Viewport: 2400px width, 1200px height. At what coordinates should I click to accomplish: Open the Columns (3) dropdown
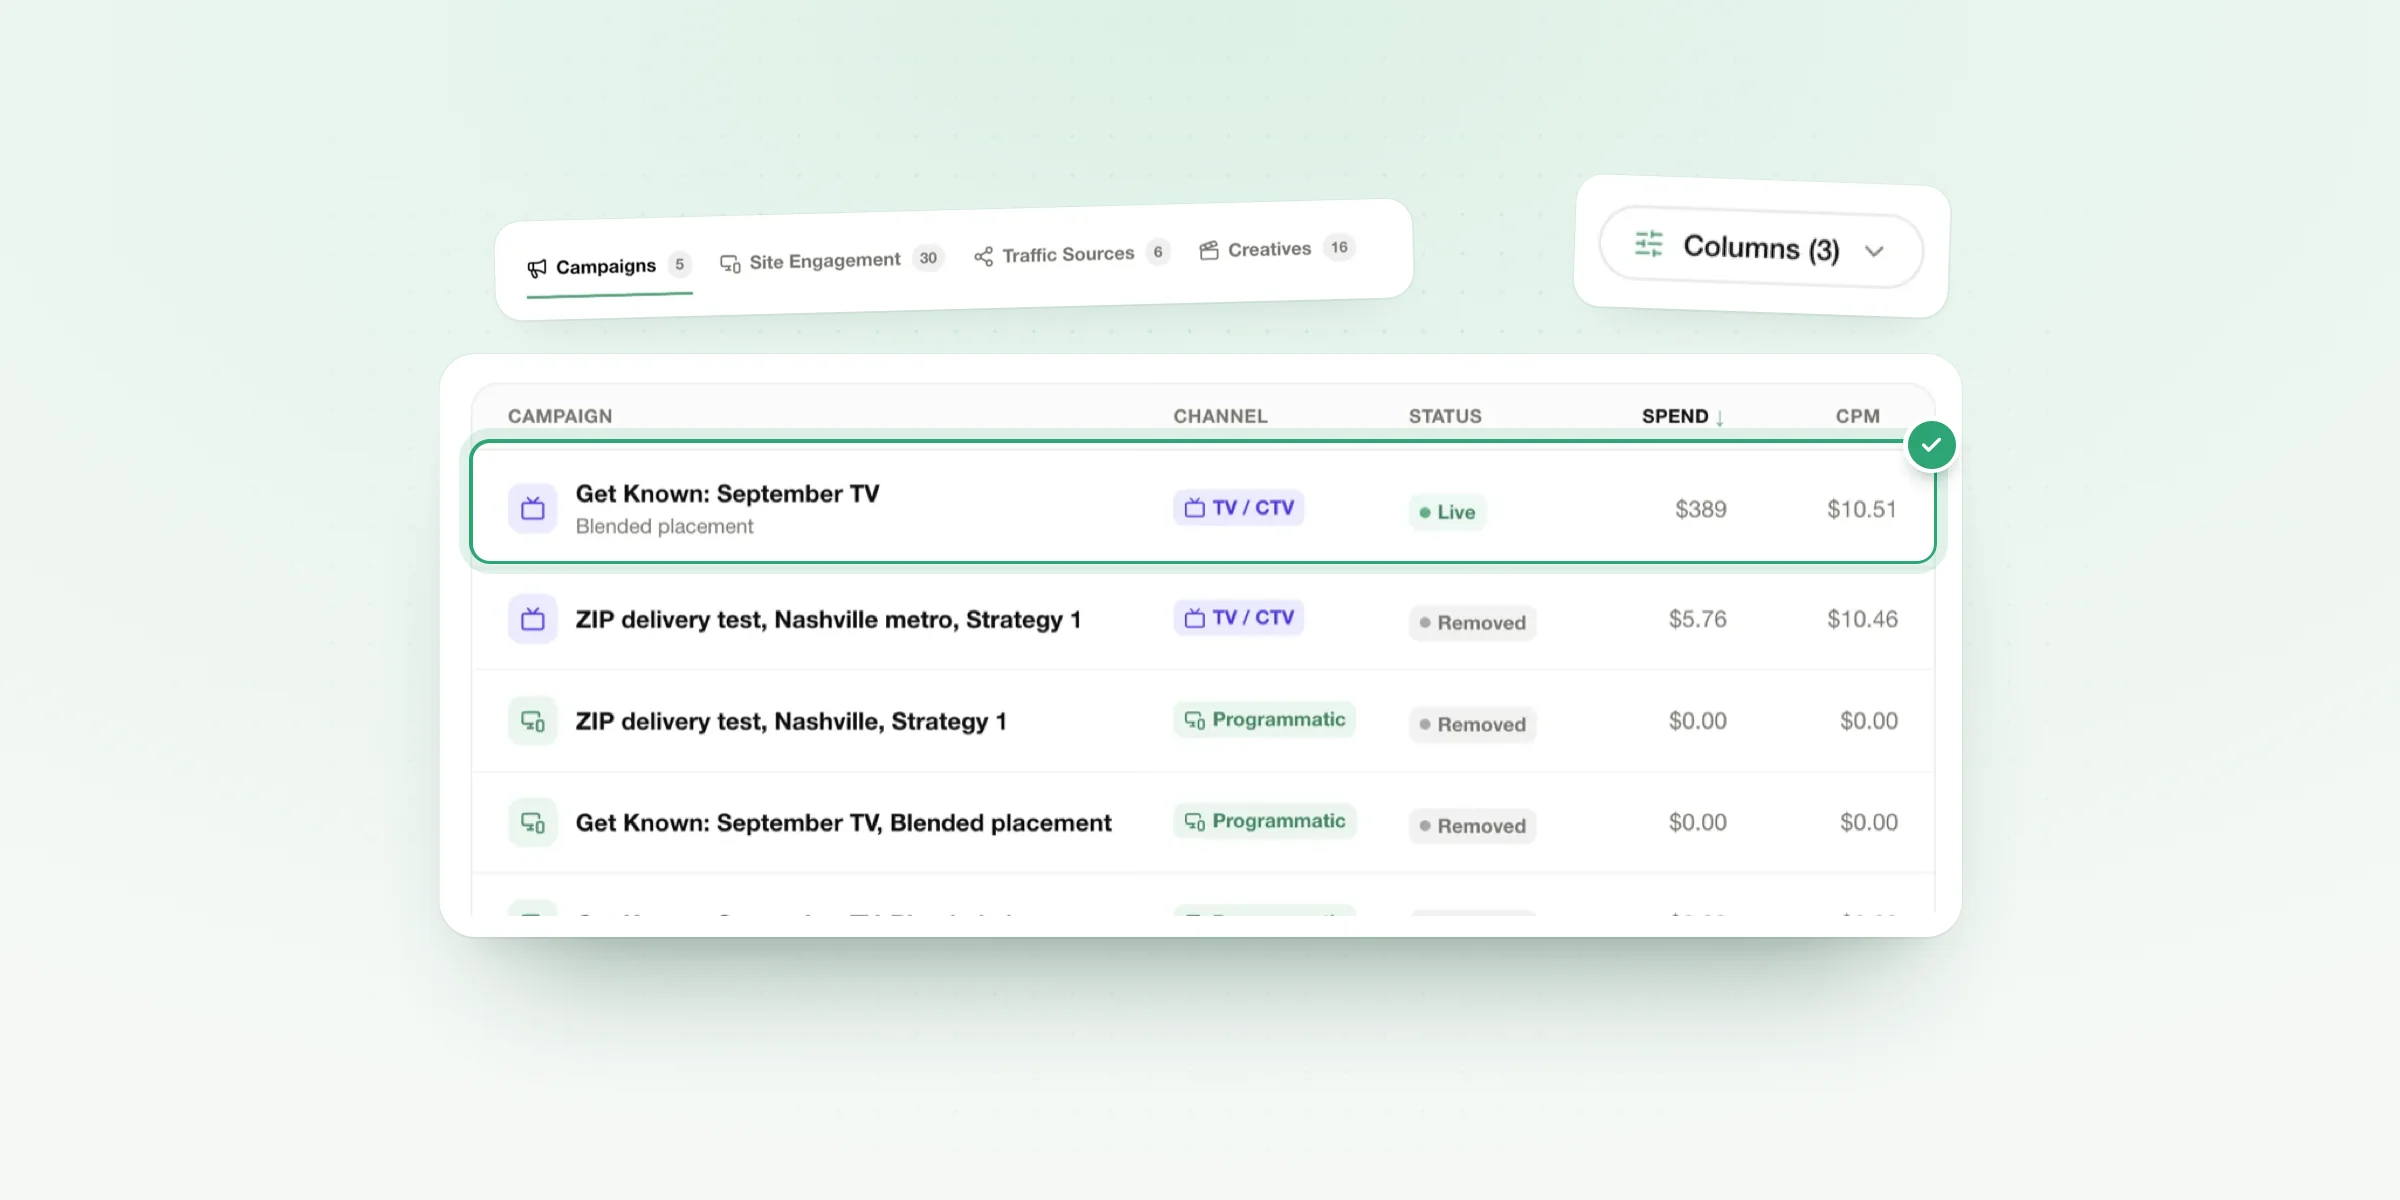click(1761, 248)
